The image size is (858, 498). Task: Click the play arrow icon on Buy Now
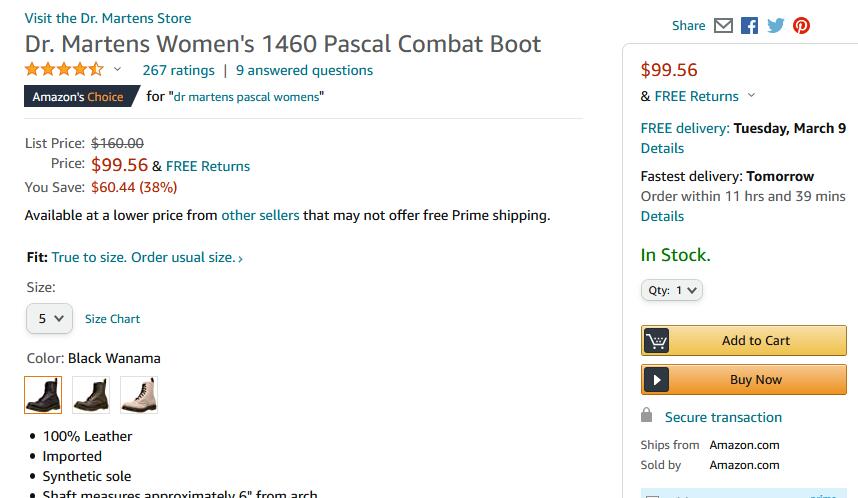point(656,380)
